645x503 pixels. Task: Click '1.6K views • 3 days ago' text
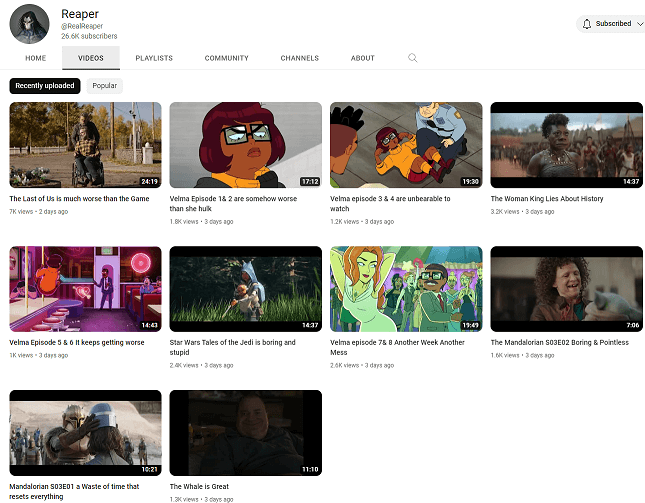click(x=522, y=355)
